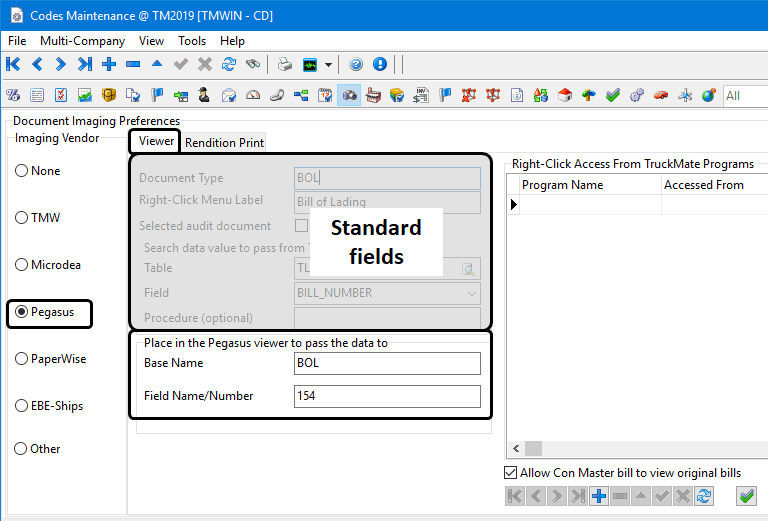
Task: Click the blue exclamation info icon
Action: click(x=380, y=64)
